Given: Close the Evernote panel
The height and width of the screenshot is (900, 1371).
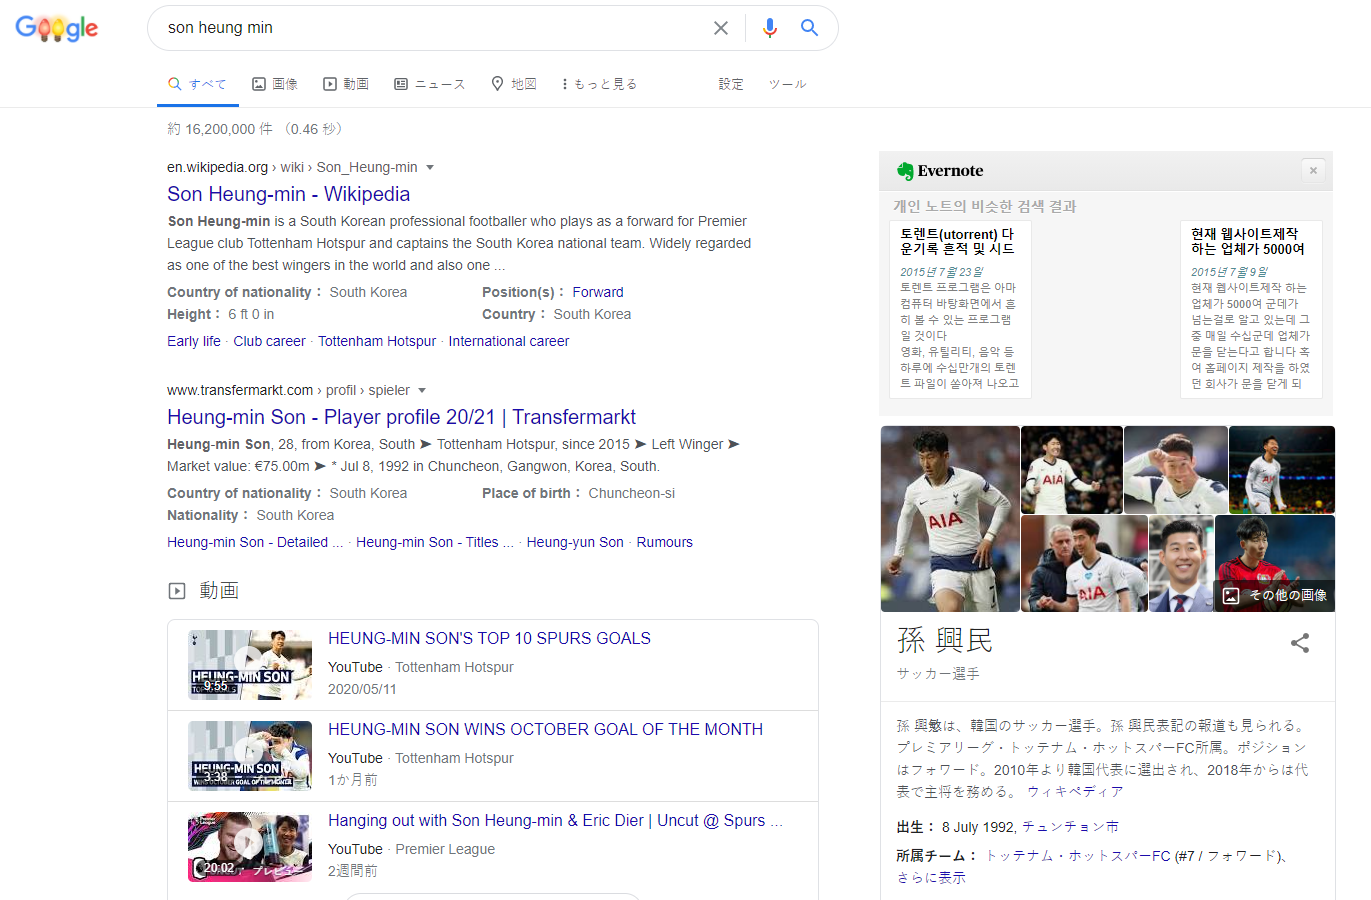Looking at the screenshot, I should 1313,171.
